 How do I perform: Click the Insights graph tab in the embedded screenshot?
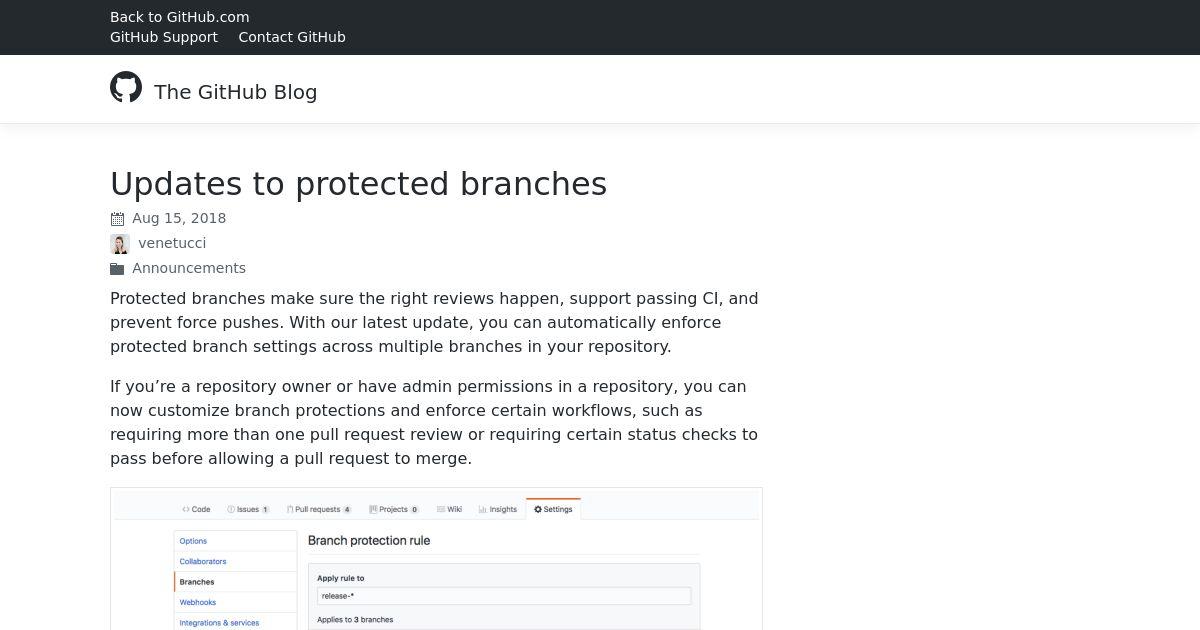497,509
